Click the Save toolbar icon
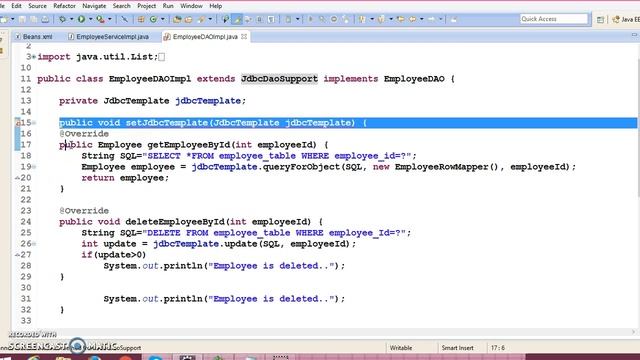The width and height of the screenshot is (640, 360). (x=22, y=19)
